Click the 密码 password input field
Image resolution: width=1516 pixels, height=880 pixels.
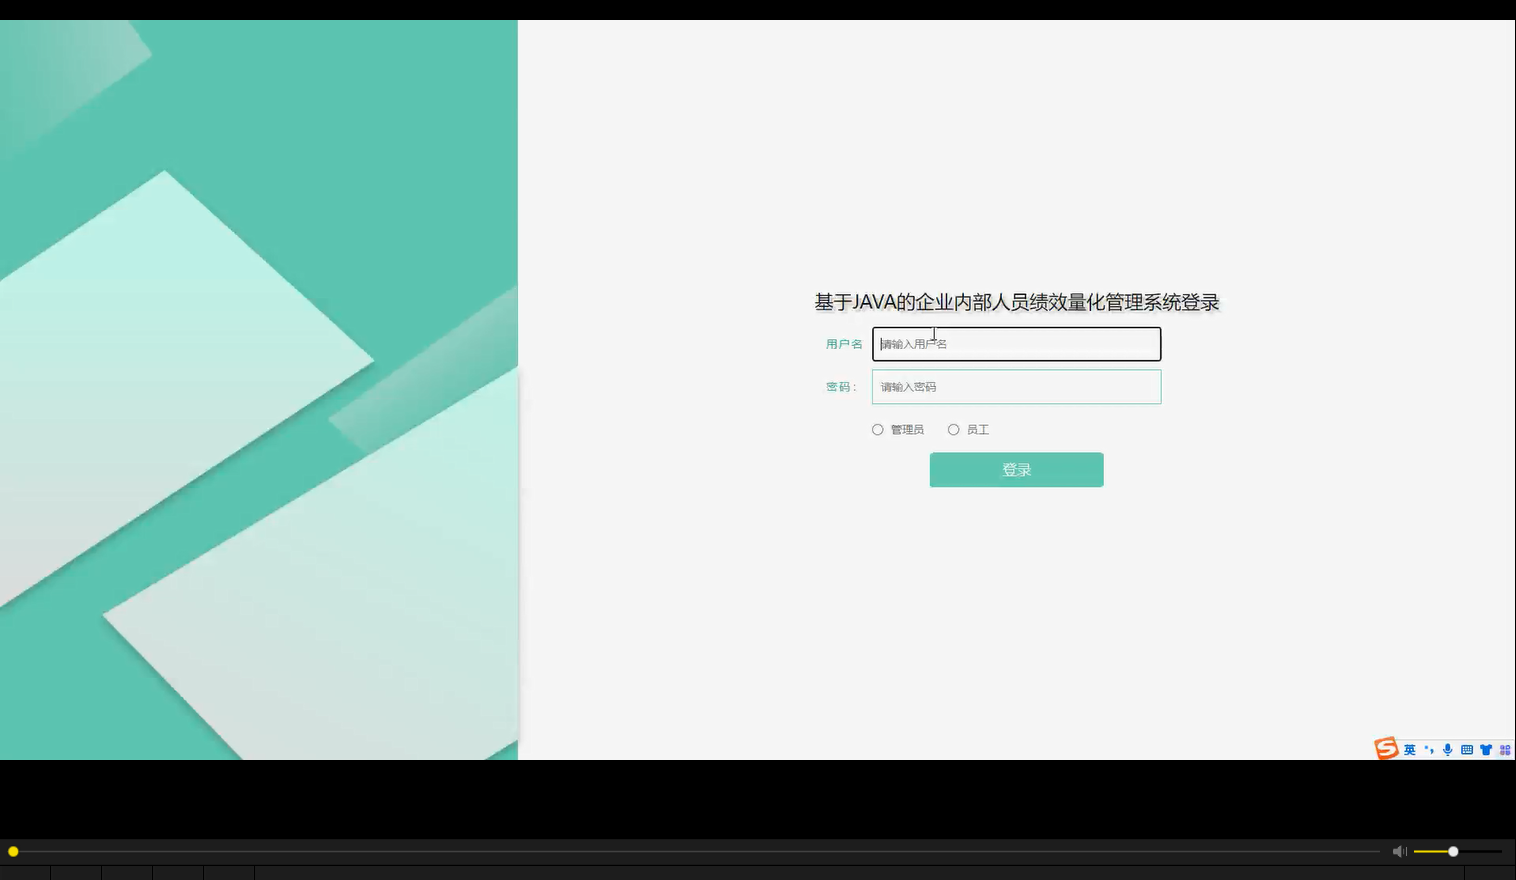(1016, 387)
